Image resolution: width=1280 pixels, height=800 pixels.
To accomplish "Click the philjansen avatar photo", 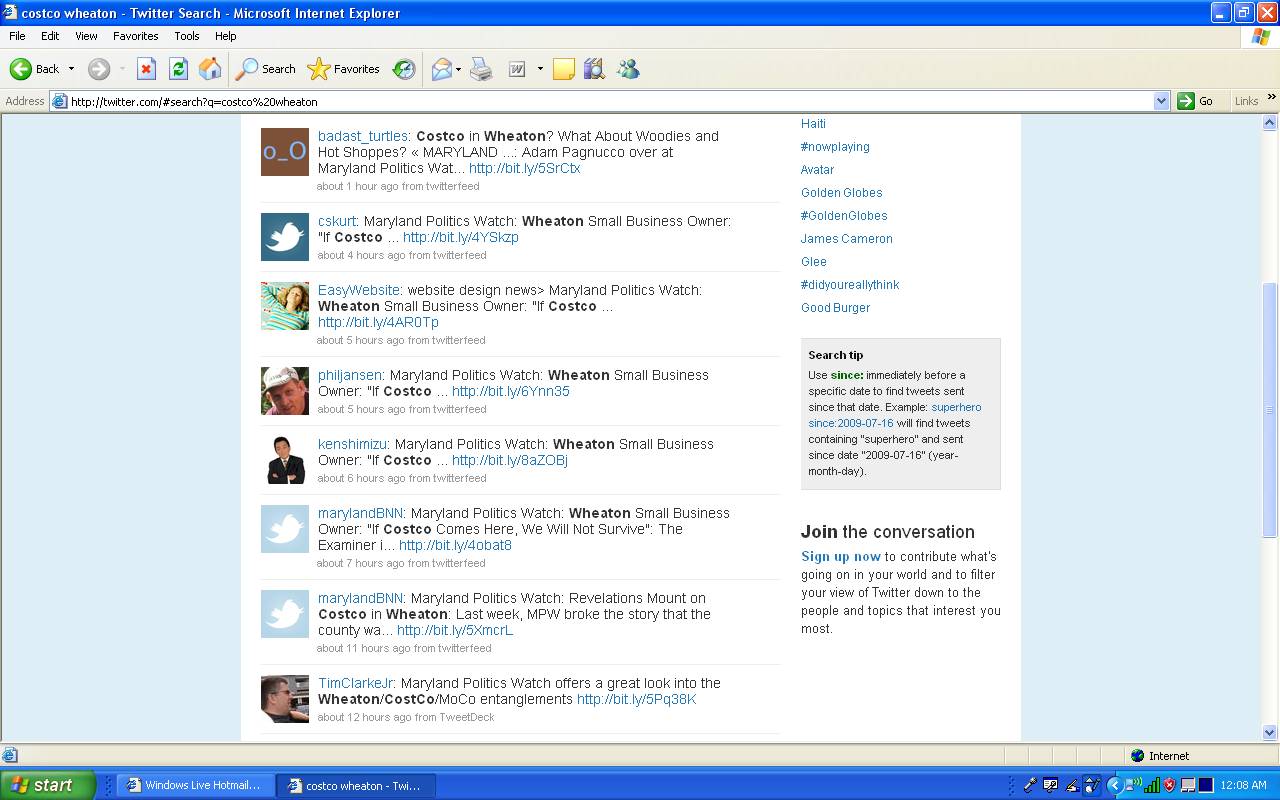I will [285, 391].
